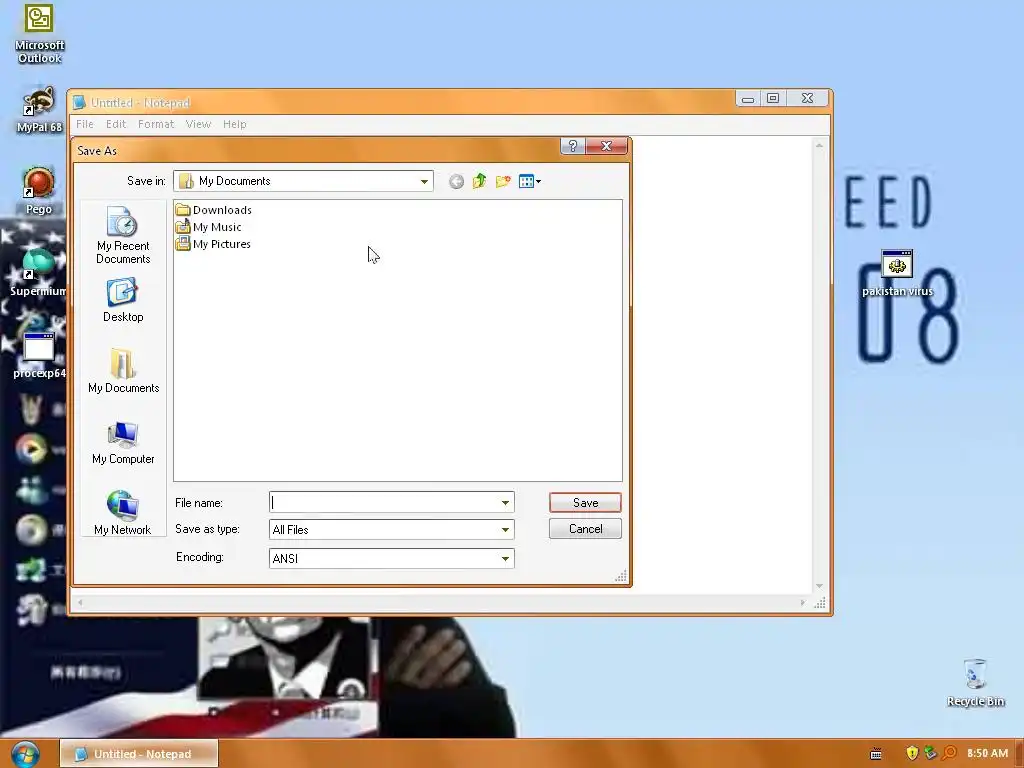This screenshot has height=768, width=1024.
Task: Expand the Save in location dropdown
Action: point(424,182)
